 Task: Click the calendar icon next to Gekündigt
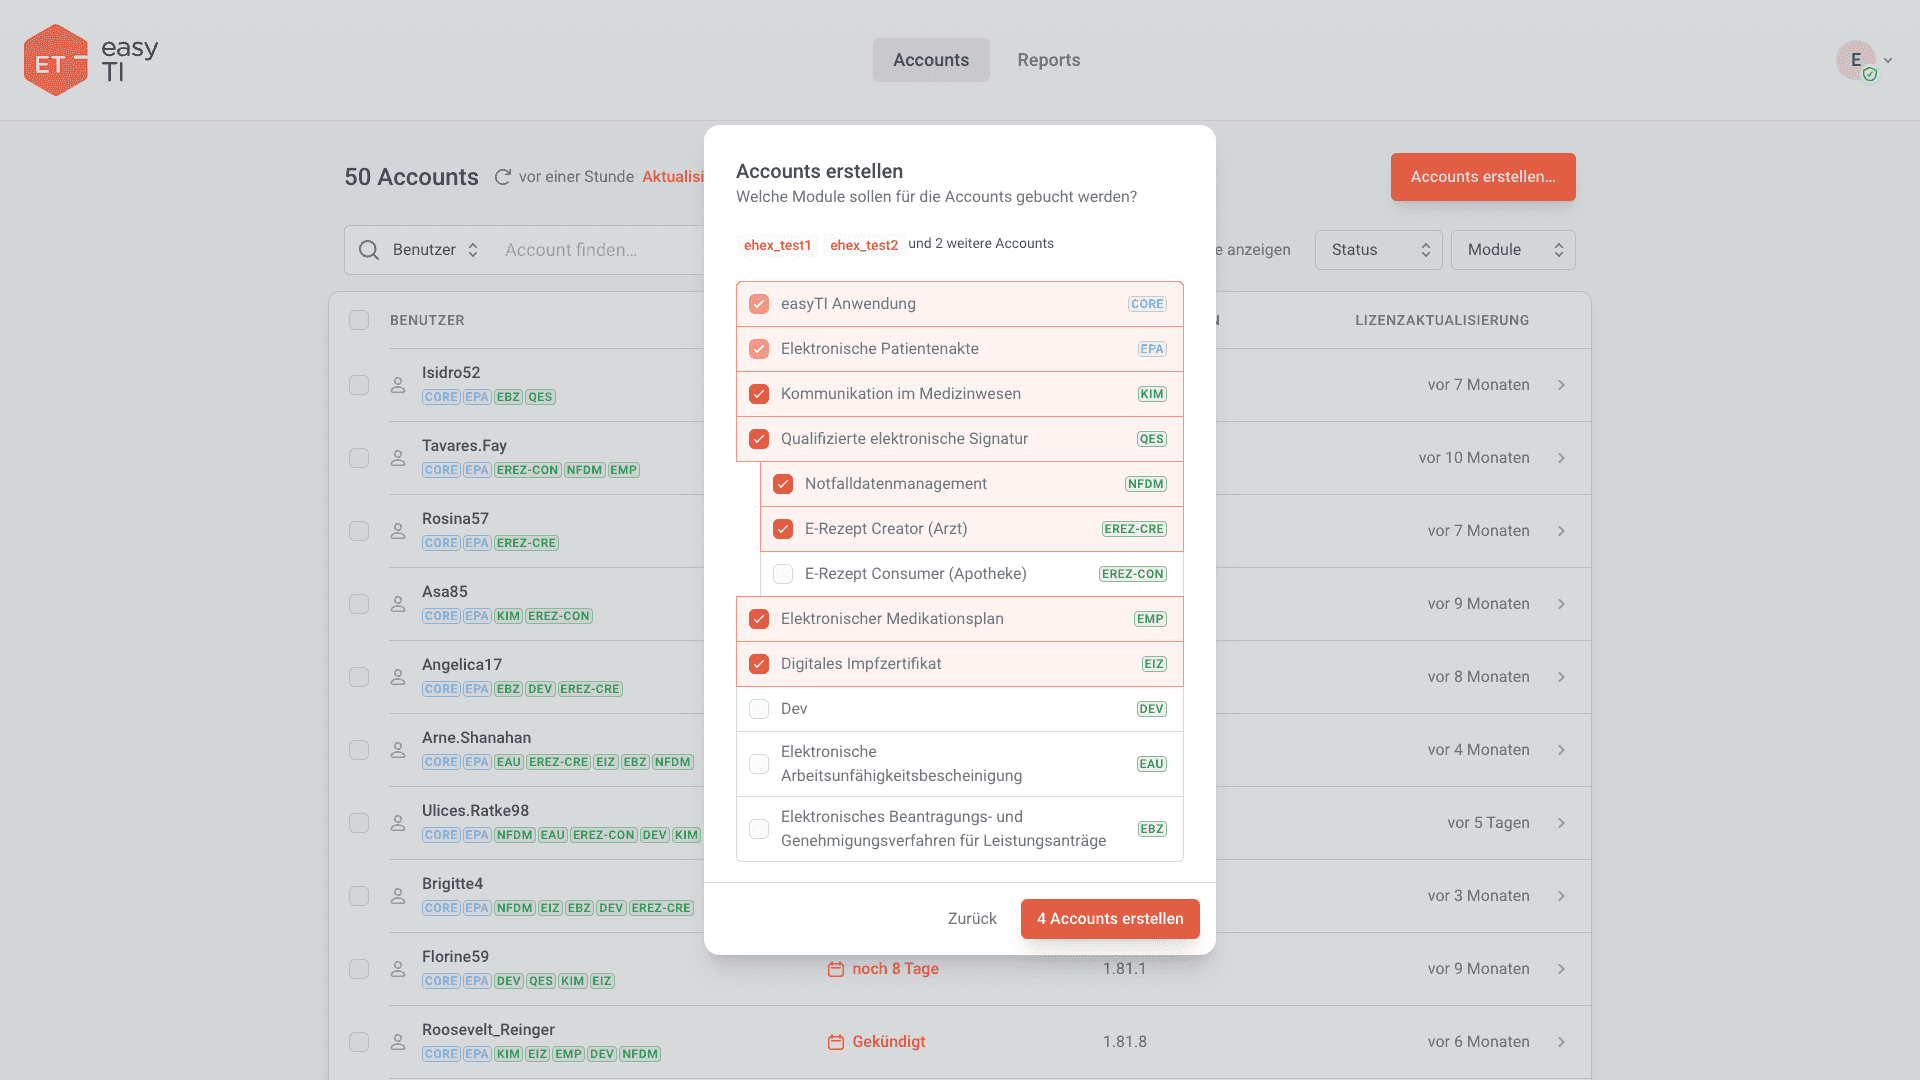836,1042
